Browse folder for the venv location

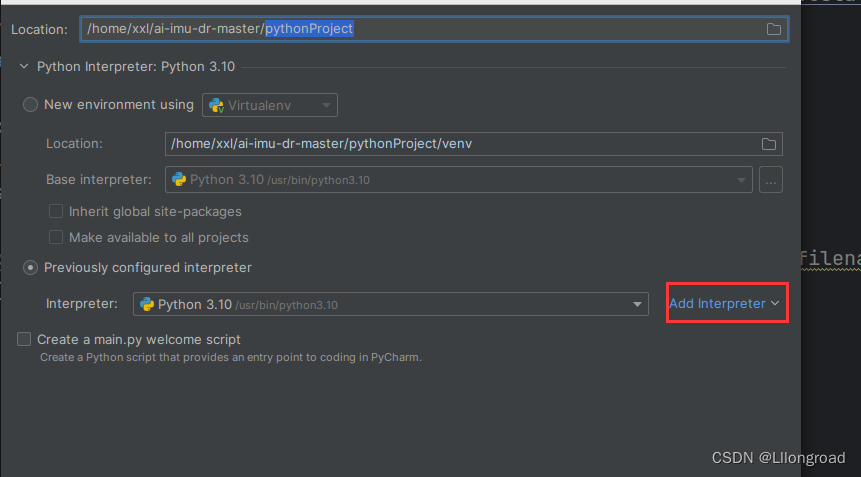point(768,144)
